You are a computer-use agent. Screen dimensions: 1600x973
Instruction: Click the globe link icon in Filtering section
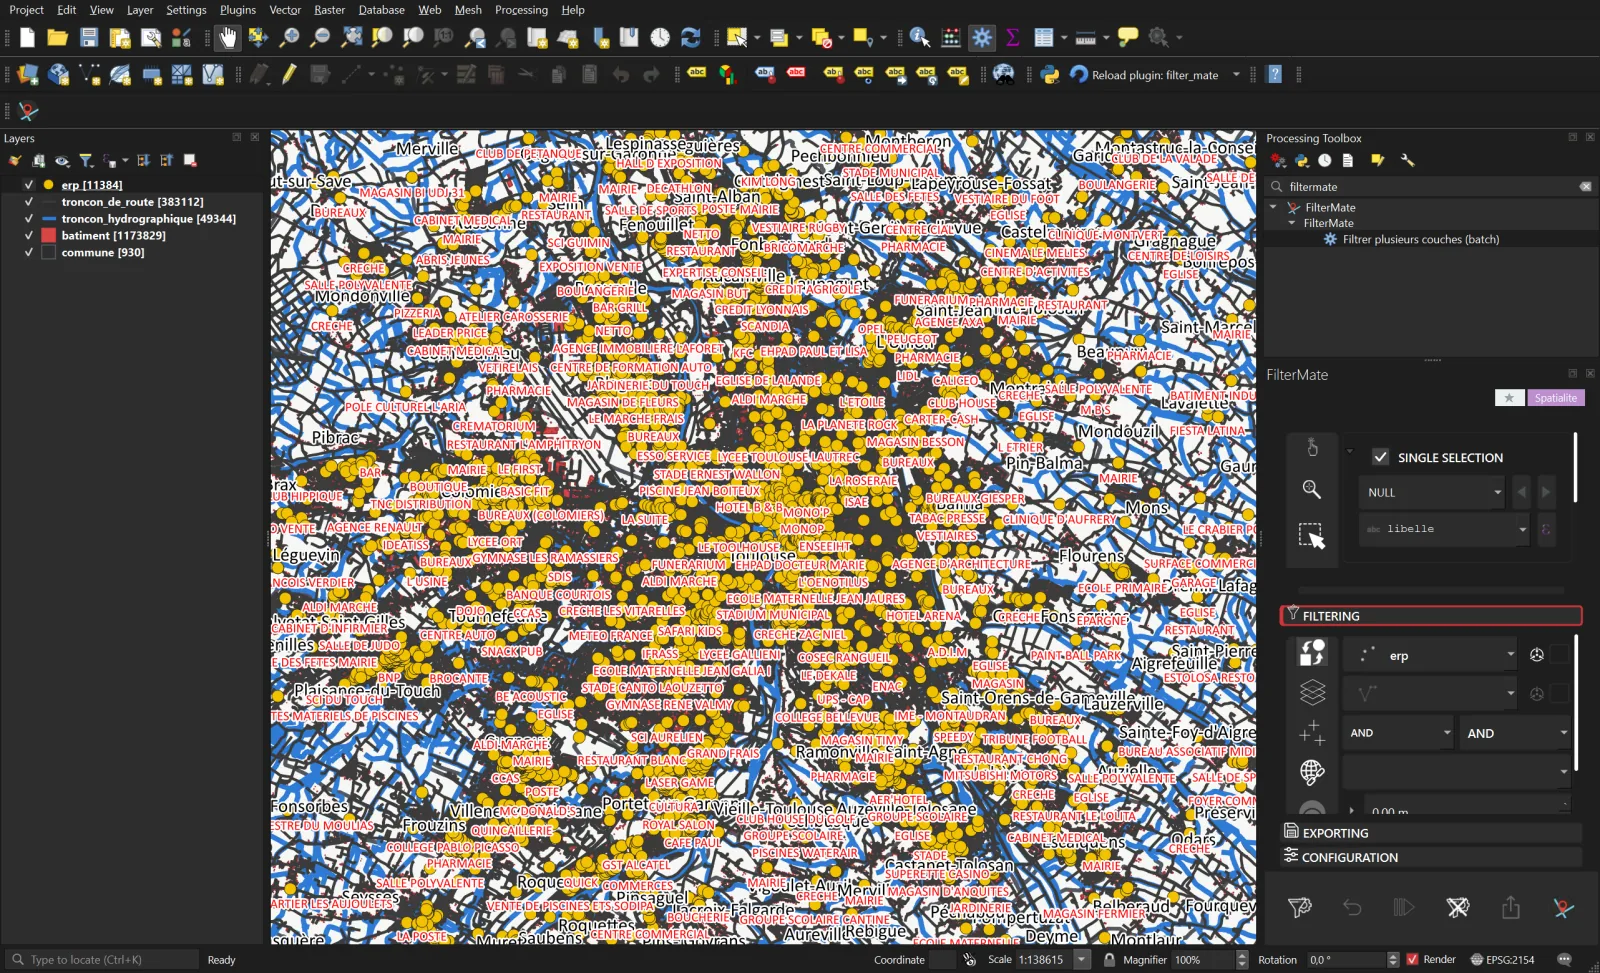pos(1312,772)
